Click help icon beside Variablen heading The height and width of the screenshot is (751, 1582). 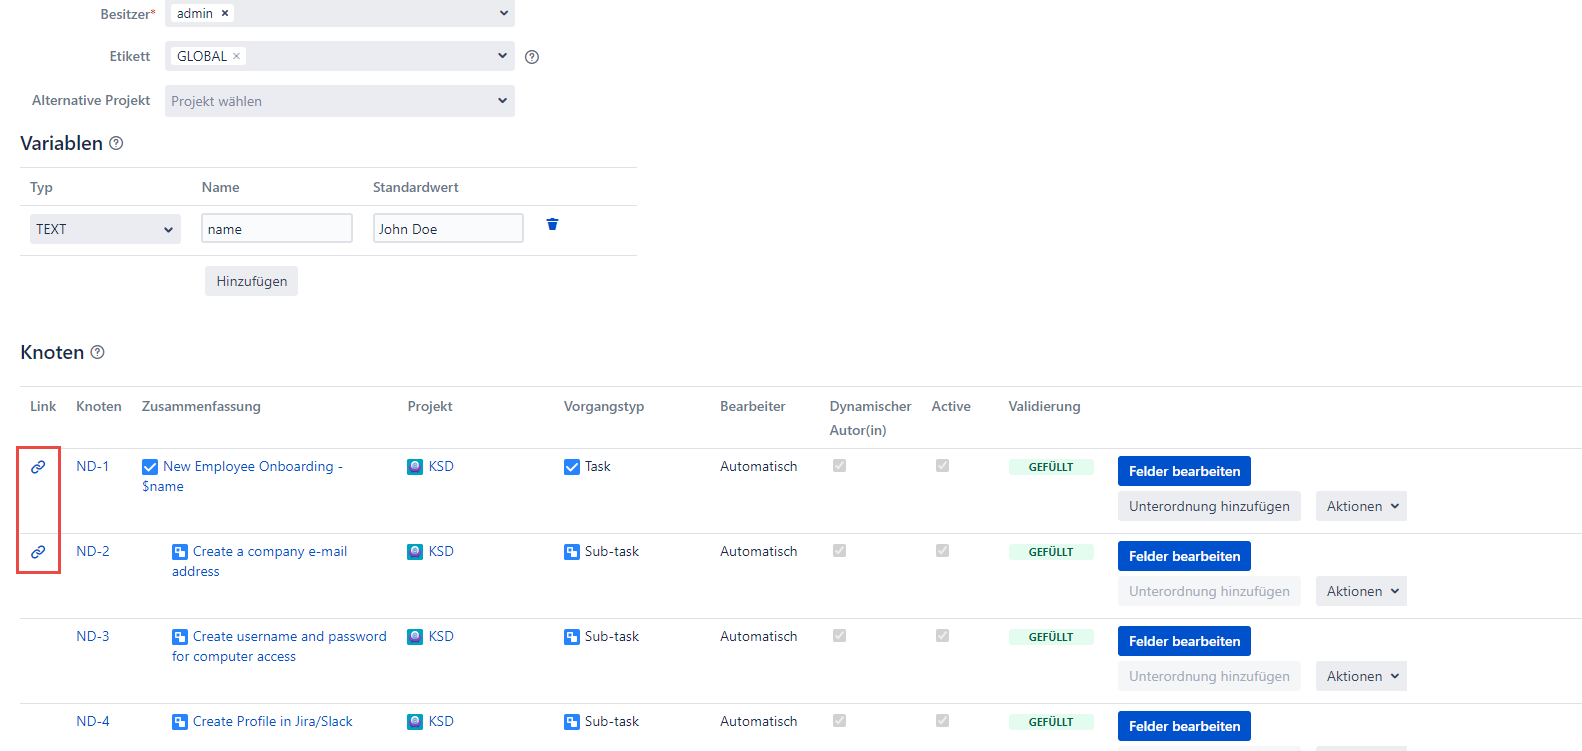[116, 143]
